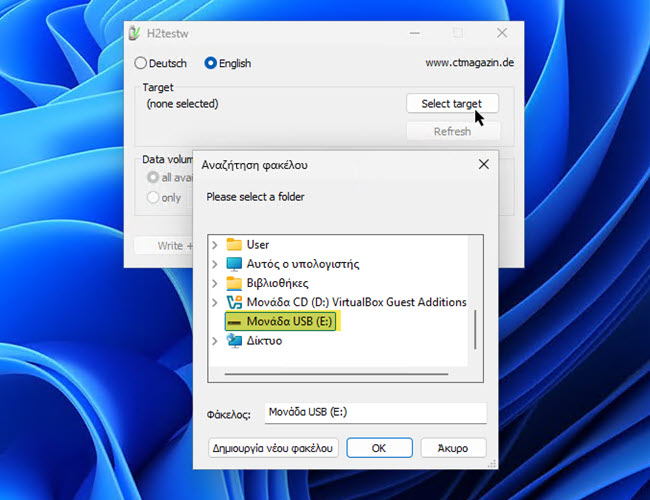Viewport: 650px width, 500px height.
Task: Minimize the H2testw window
Action: [415, 33]
